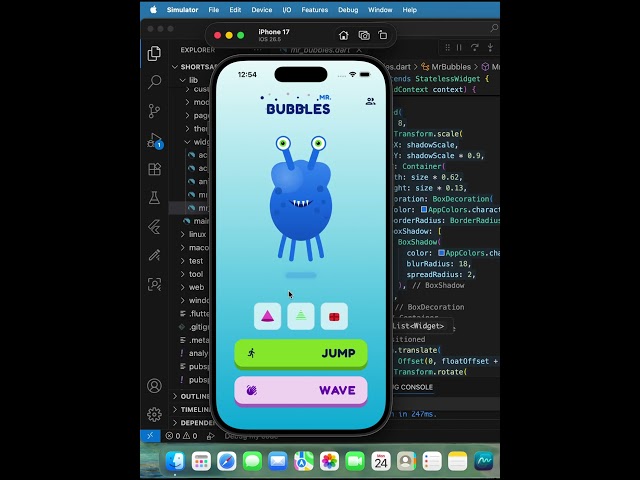
Task: Tap the Mr. Bubbles blue monster character
Action: [x=301, y=199]
